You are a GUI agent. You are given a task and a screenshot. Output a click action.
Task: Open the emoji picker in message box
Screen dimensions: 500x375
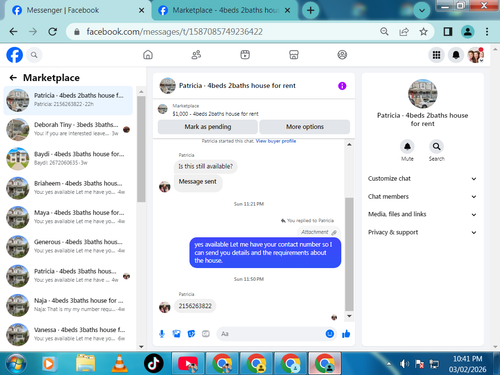(330, 334)
